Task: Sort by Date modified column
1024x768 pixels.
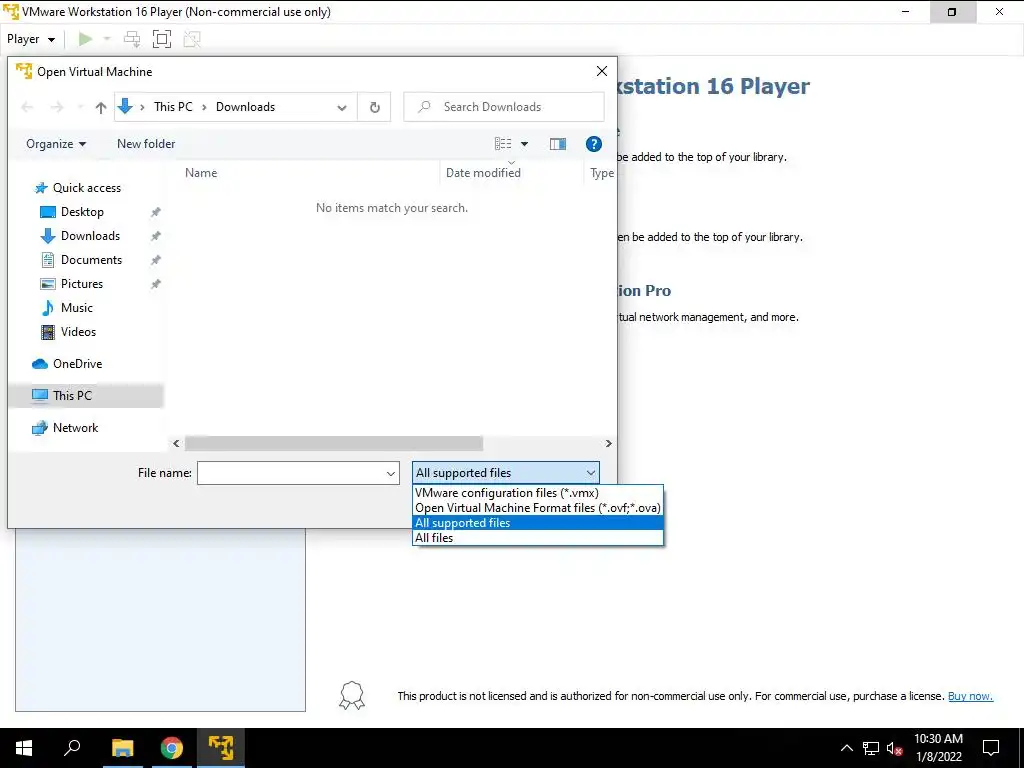Action: click(x=483, y=173)
